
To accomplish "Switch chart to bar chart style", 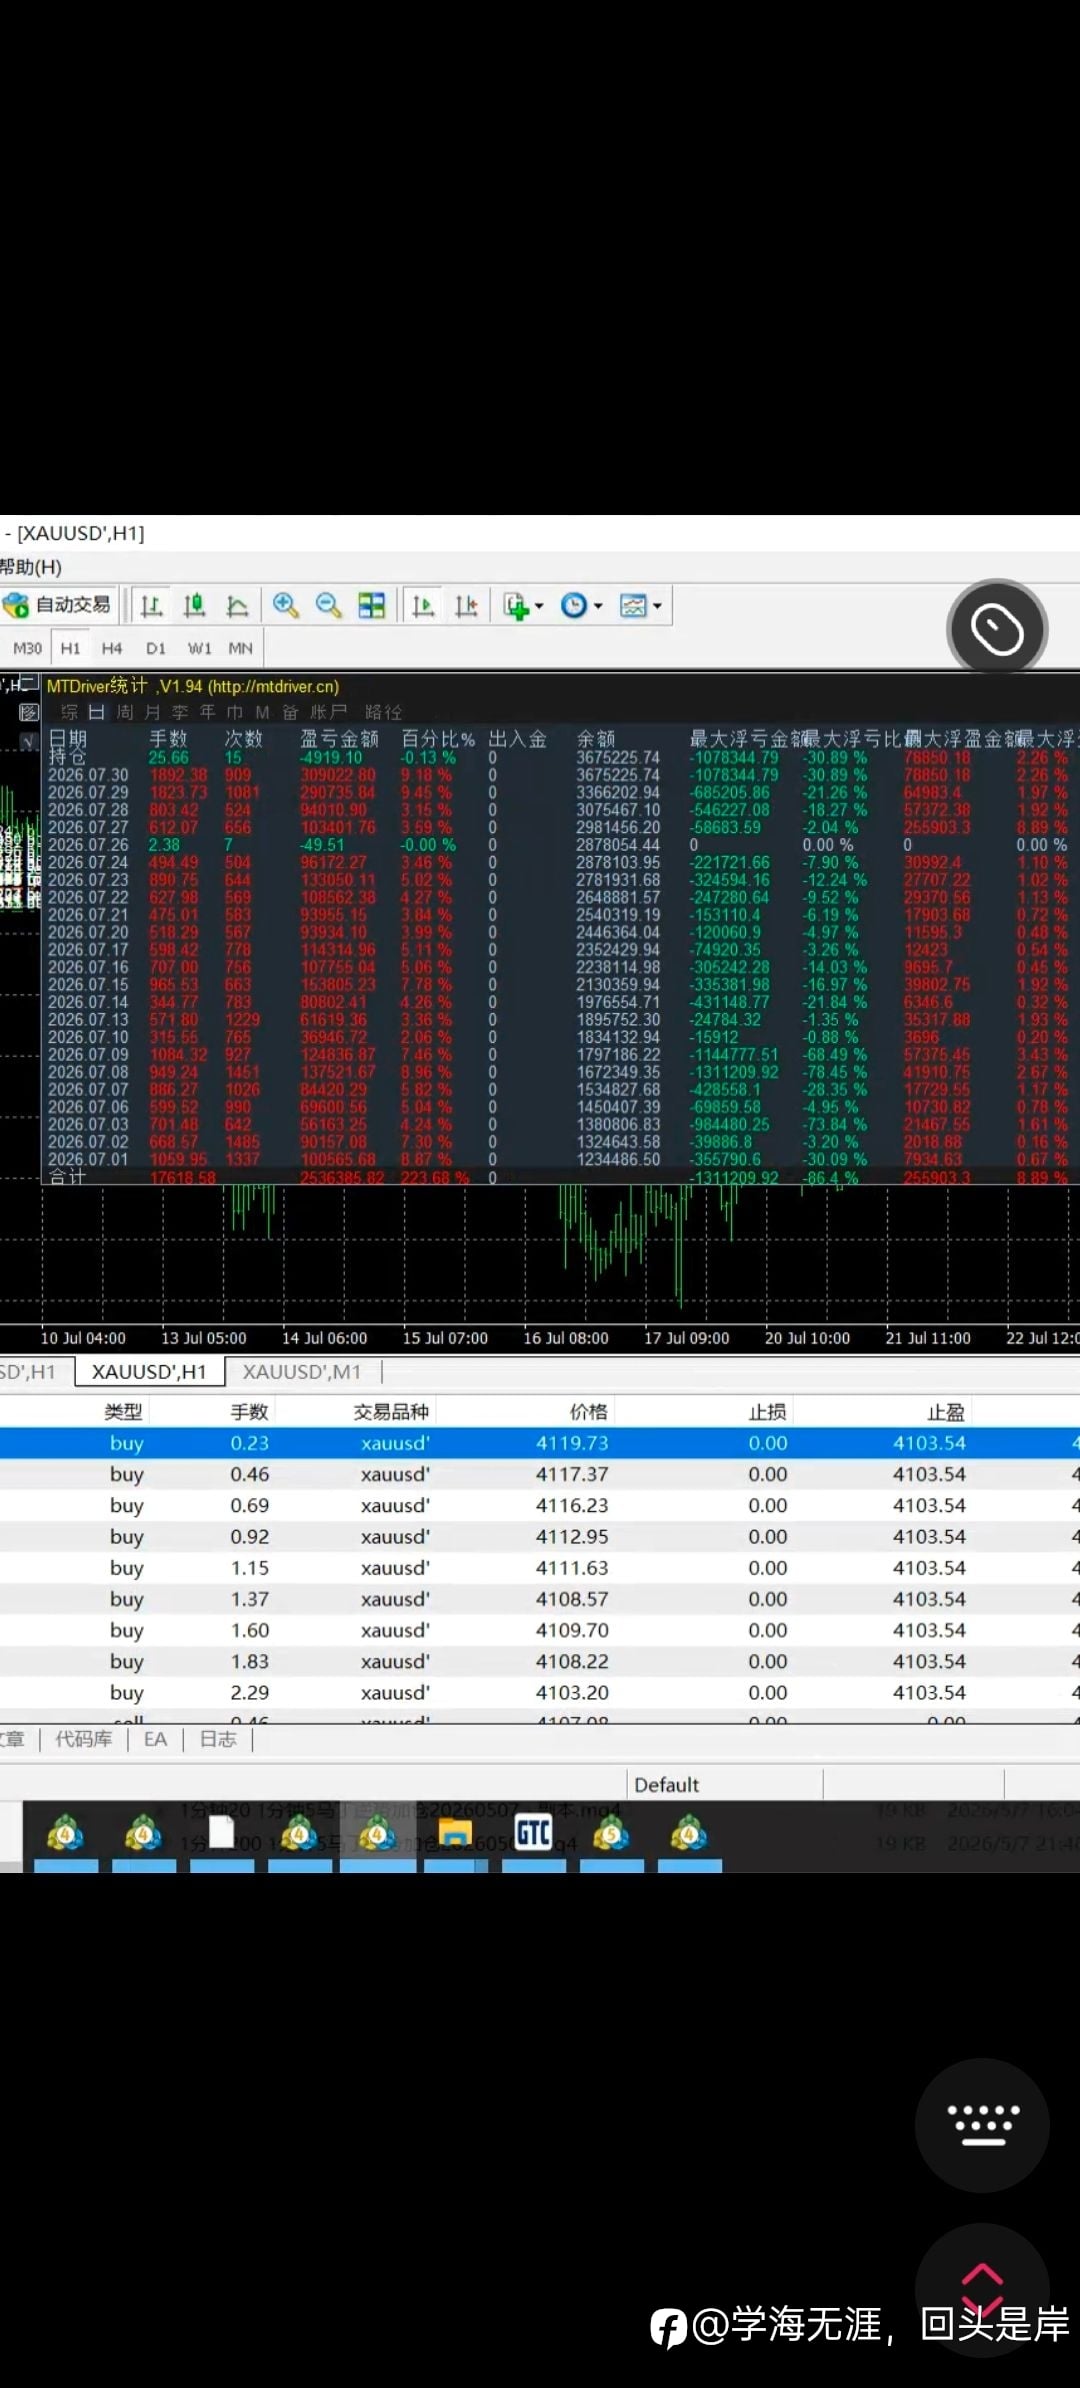I will 152,605.
